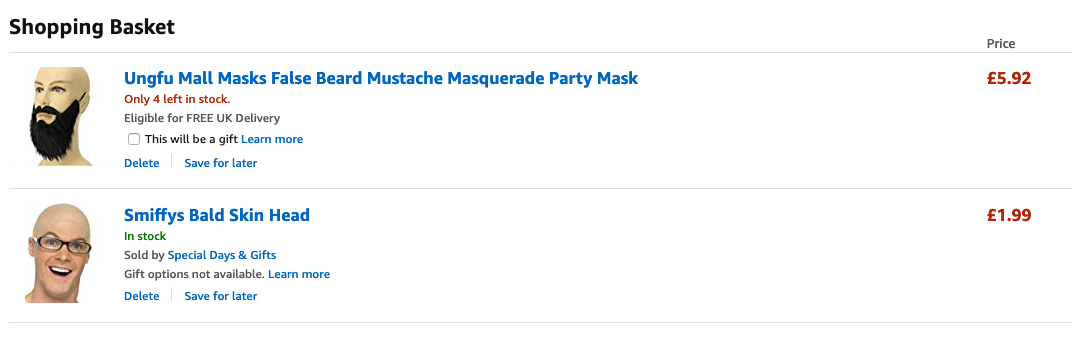Open 'Learn more' beside 'Gift options not available'

(299, 274)
